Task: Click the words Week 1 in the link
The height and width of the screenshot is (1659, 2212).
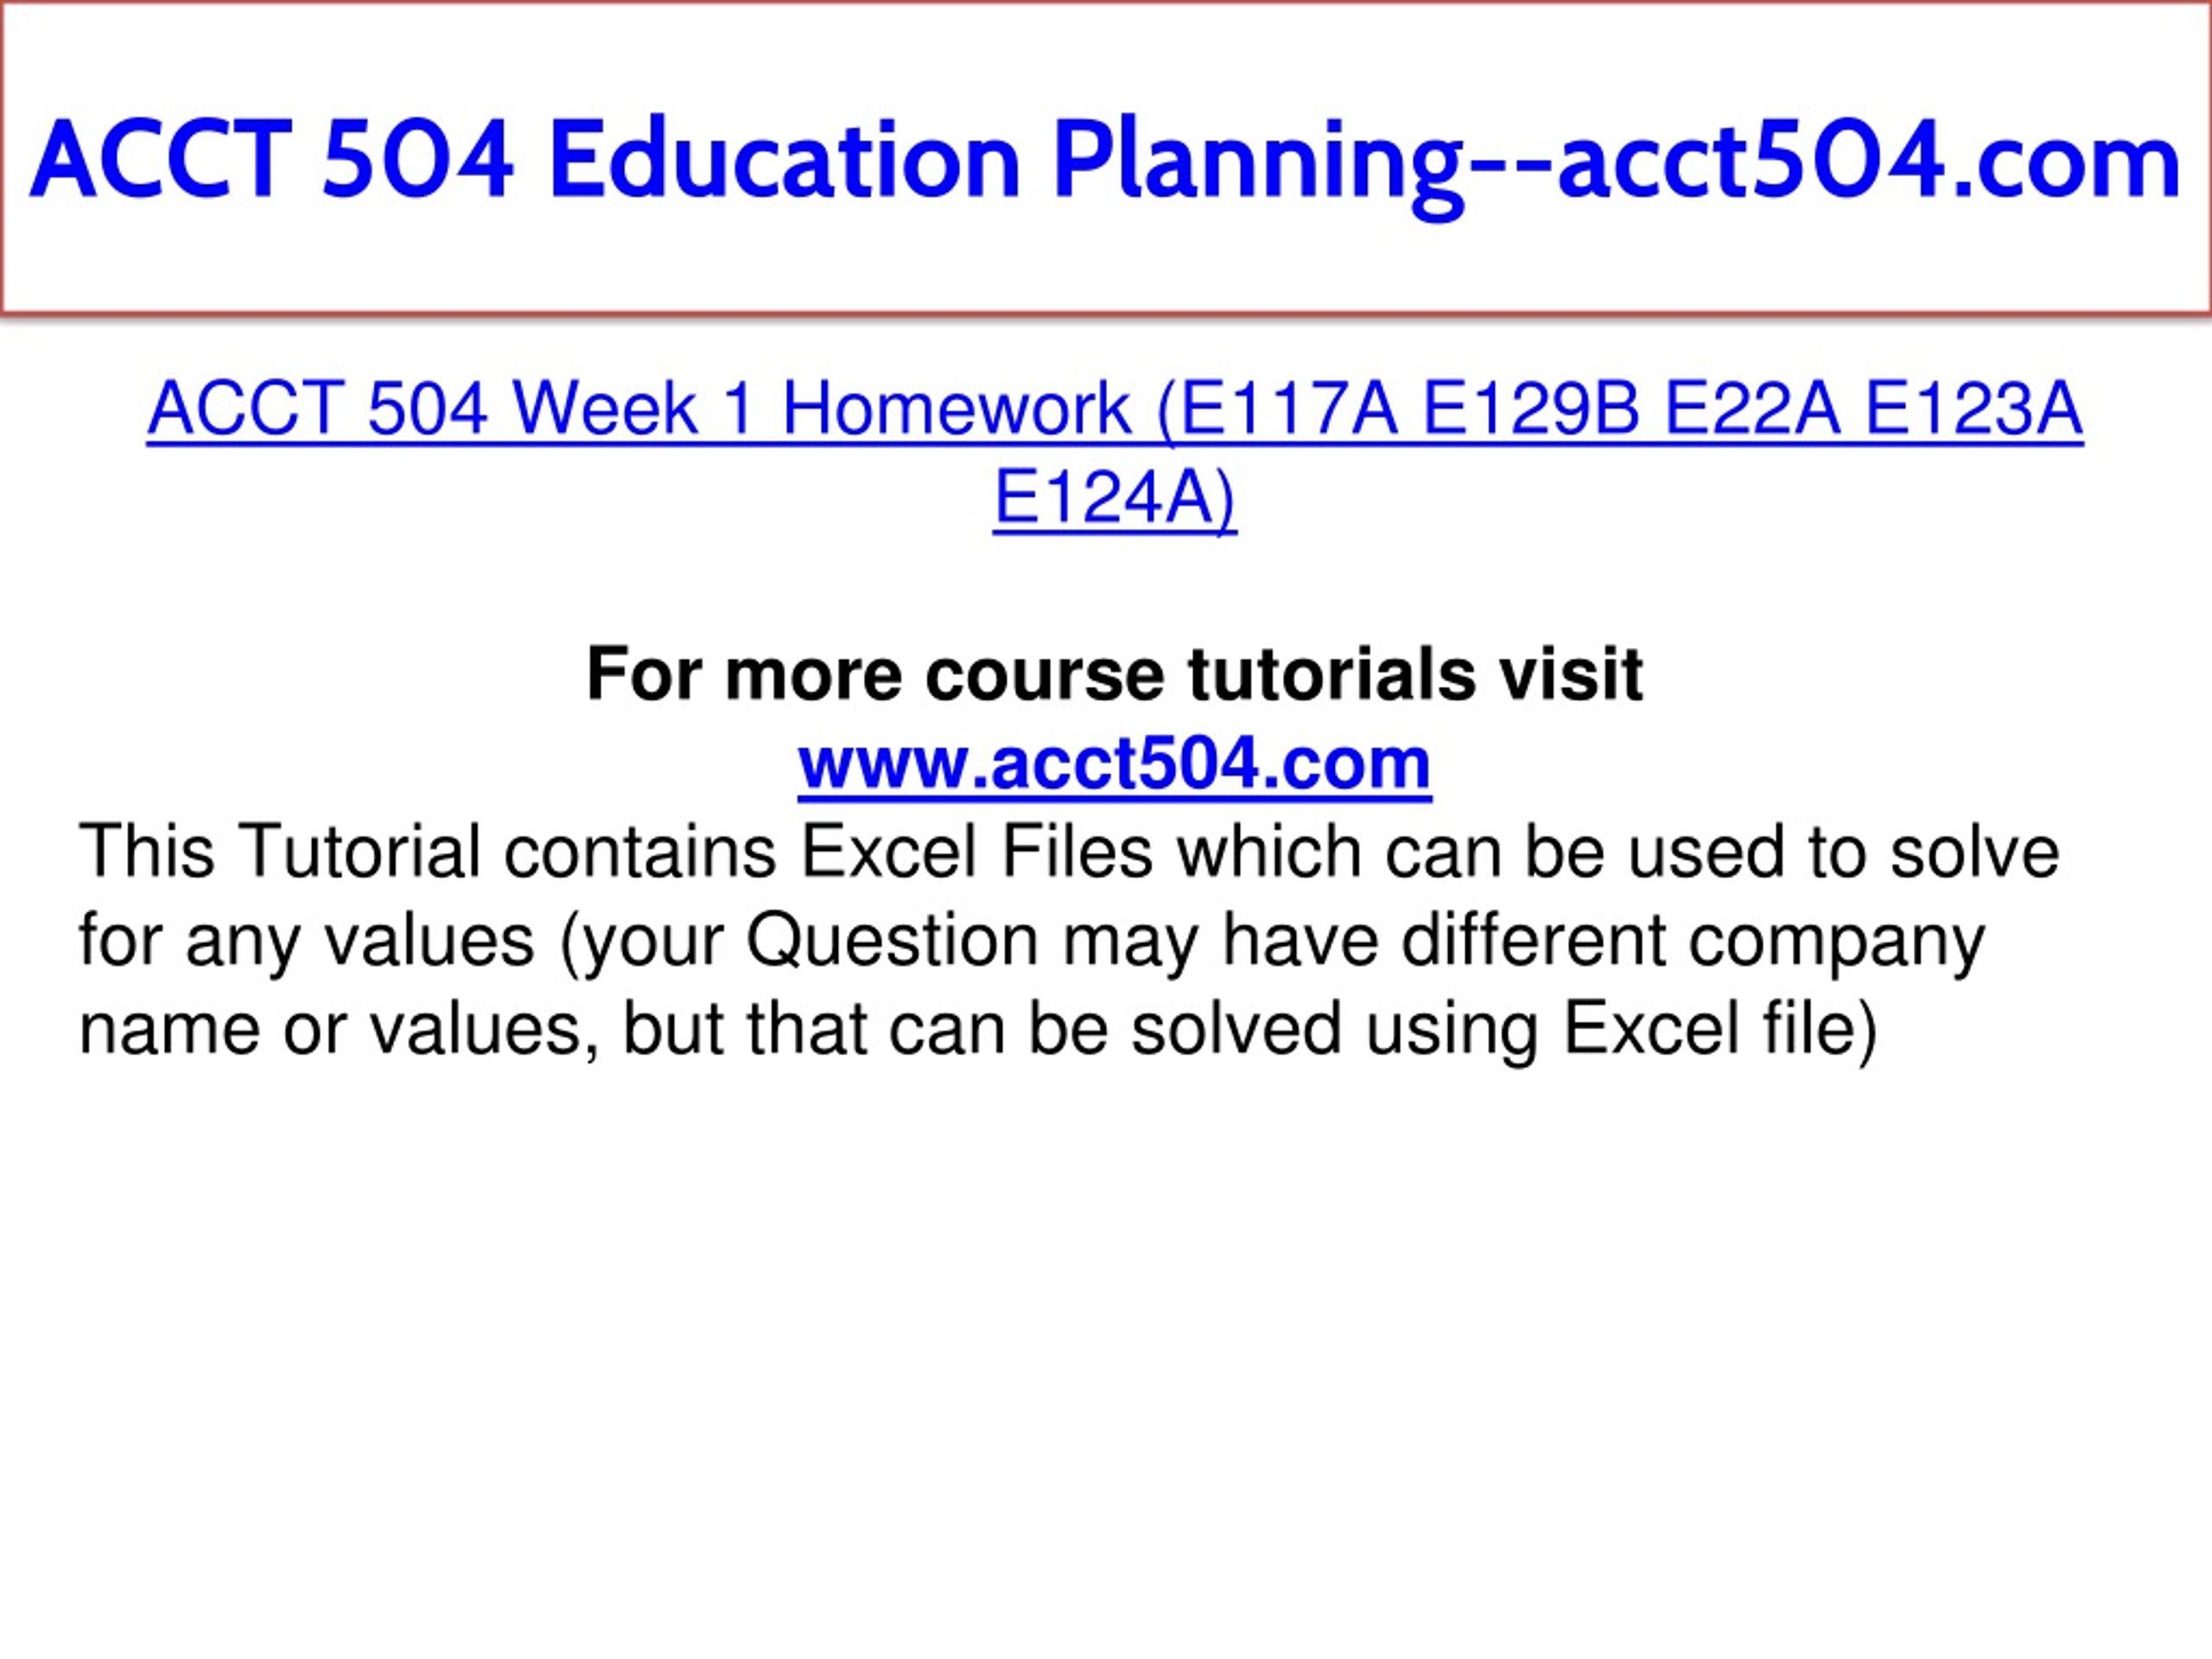Action: tap(632, 409)
